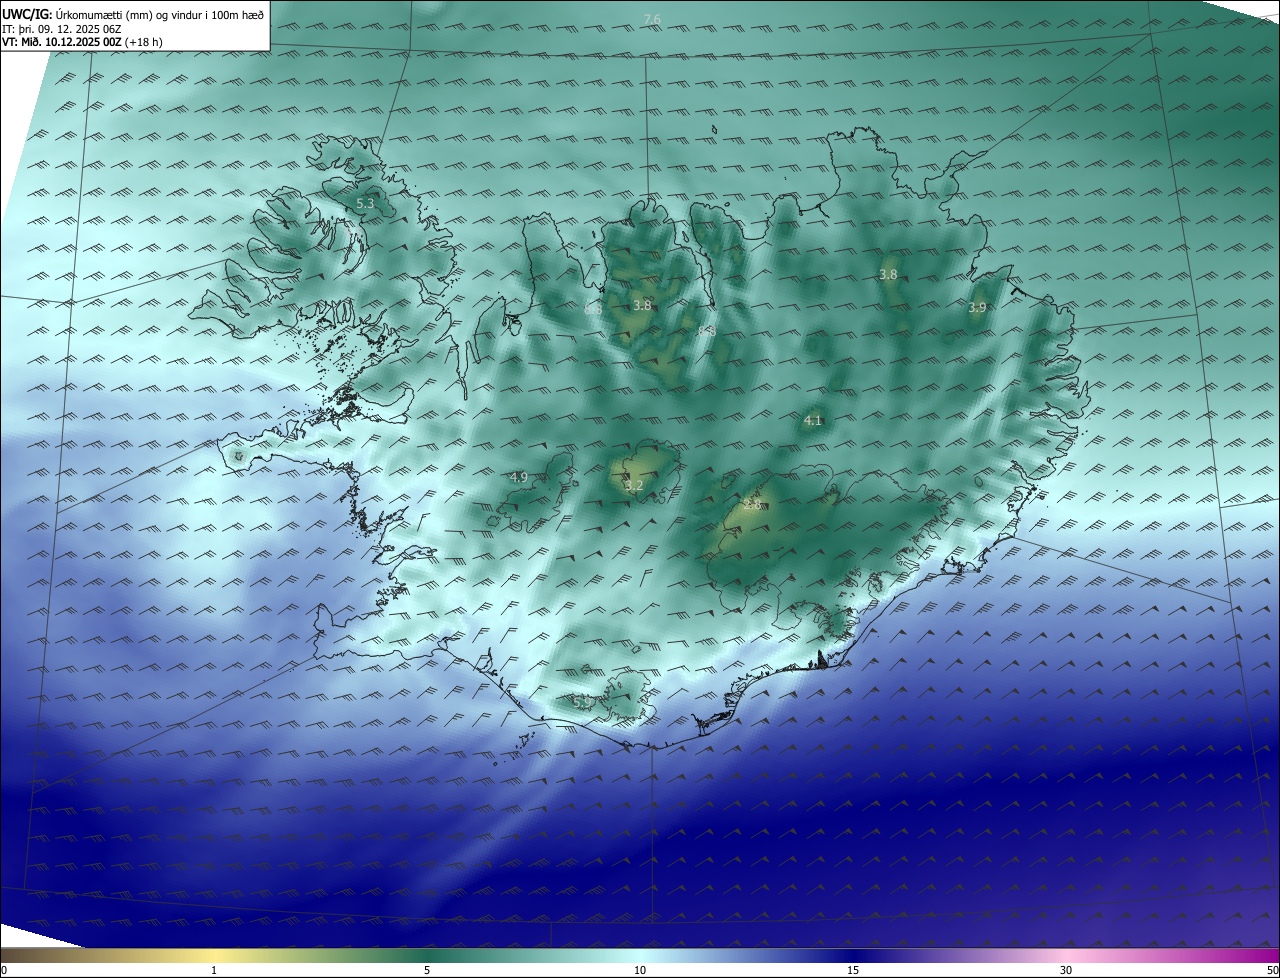Click the 5.3 precipitation value label
This screenshot has height=978, width=1280.
click(x=365, y=203)
